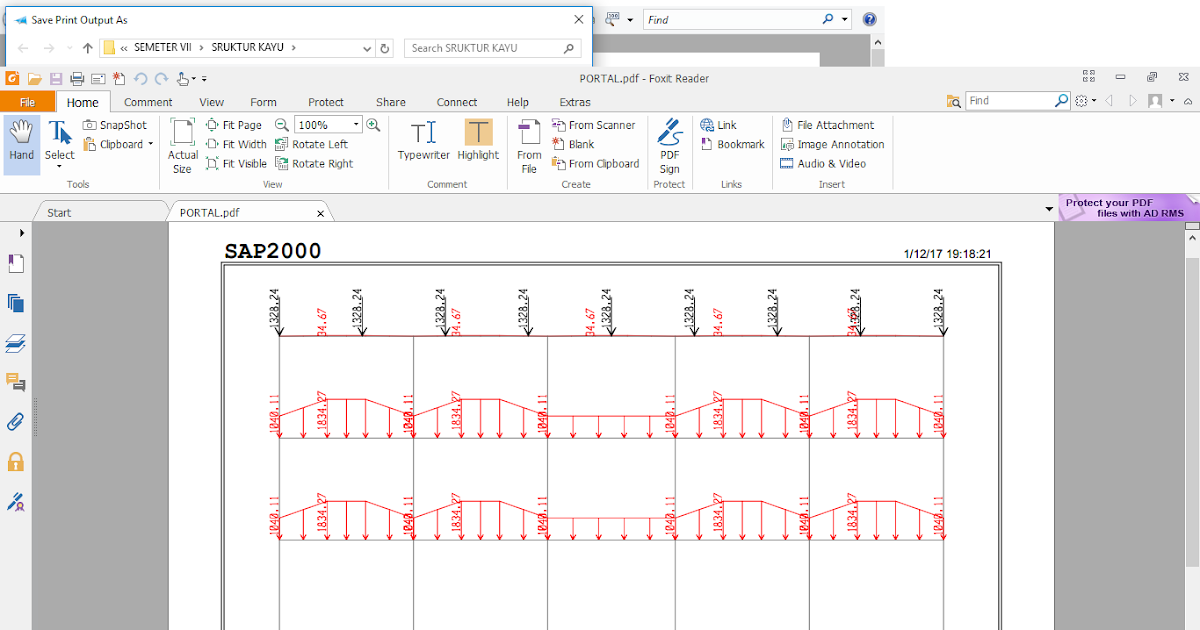Screen dimensions: 1200x630
Task: Switch to the Comment ribbon tab
Action: pos(148,102)
